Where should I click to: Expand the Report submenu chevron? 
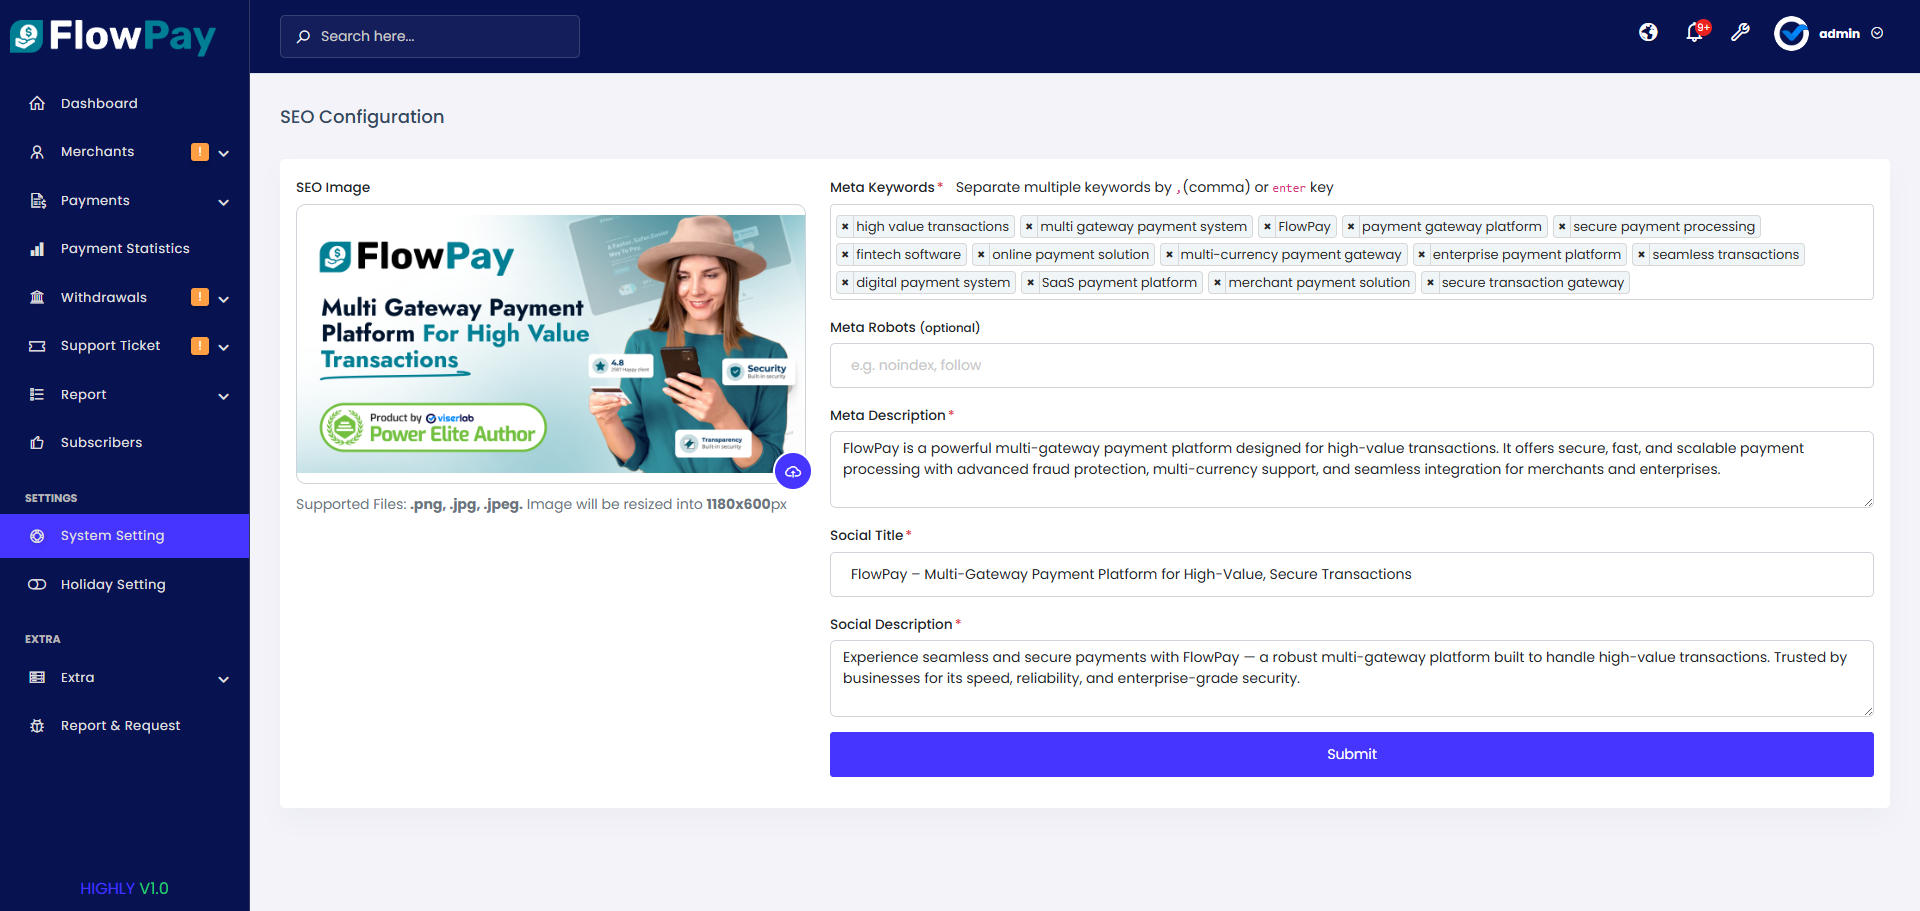pyautogui.click(x=224, y=396)
